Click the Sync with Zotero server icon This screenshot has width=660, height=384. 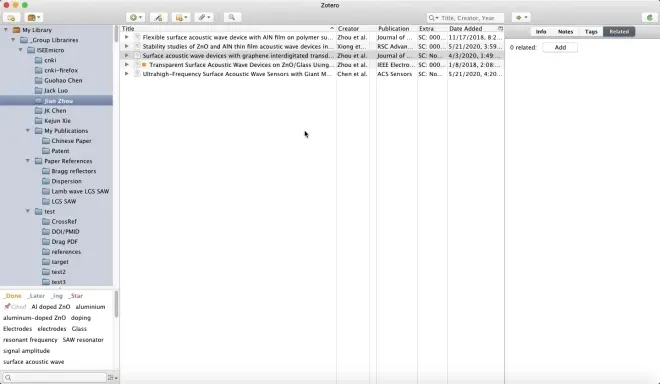click(x=649, y=17)
